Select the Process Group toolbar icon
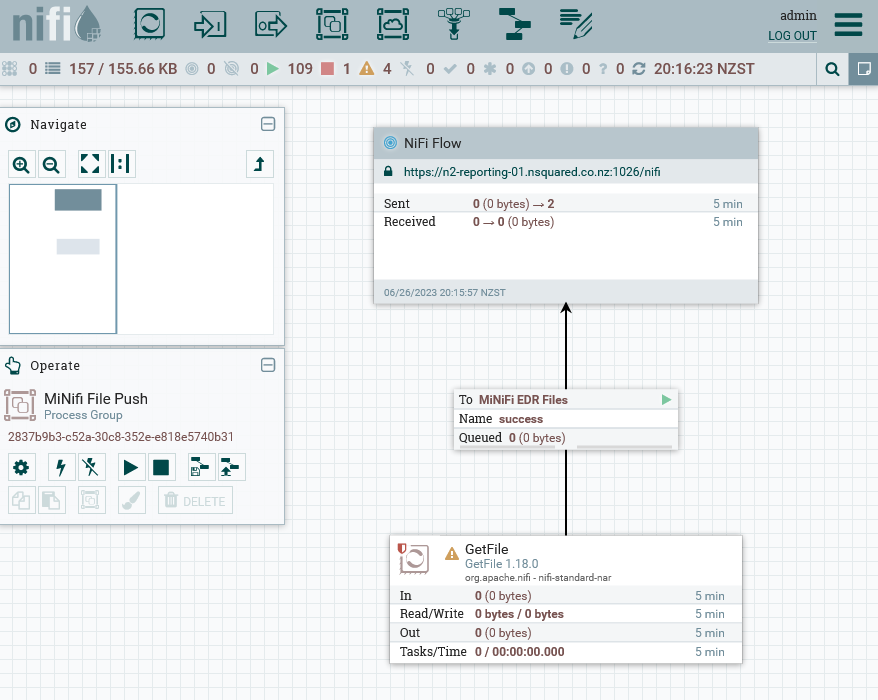The height and width of the screenshot is (700, 878). pos(331,24)
